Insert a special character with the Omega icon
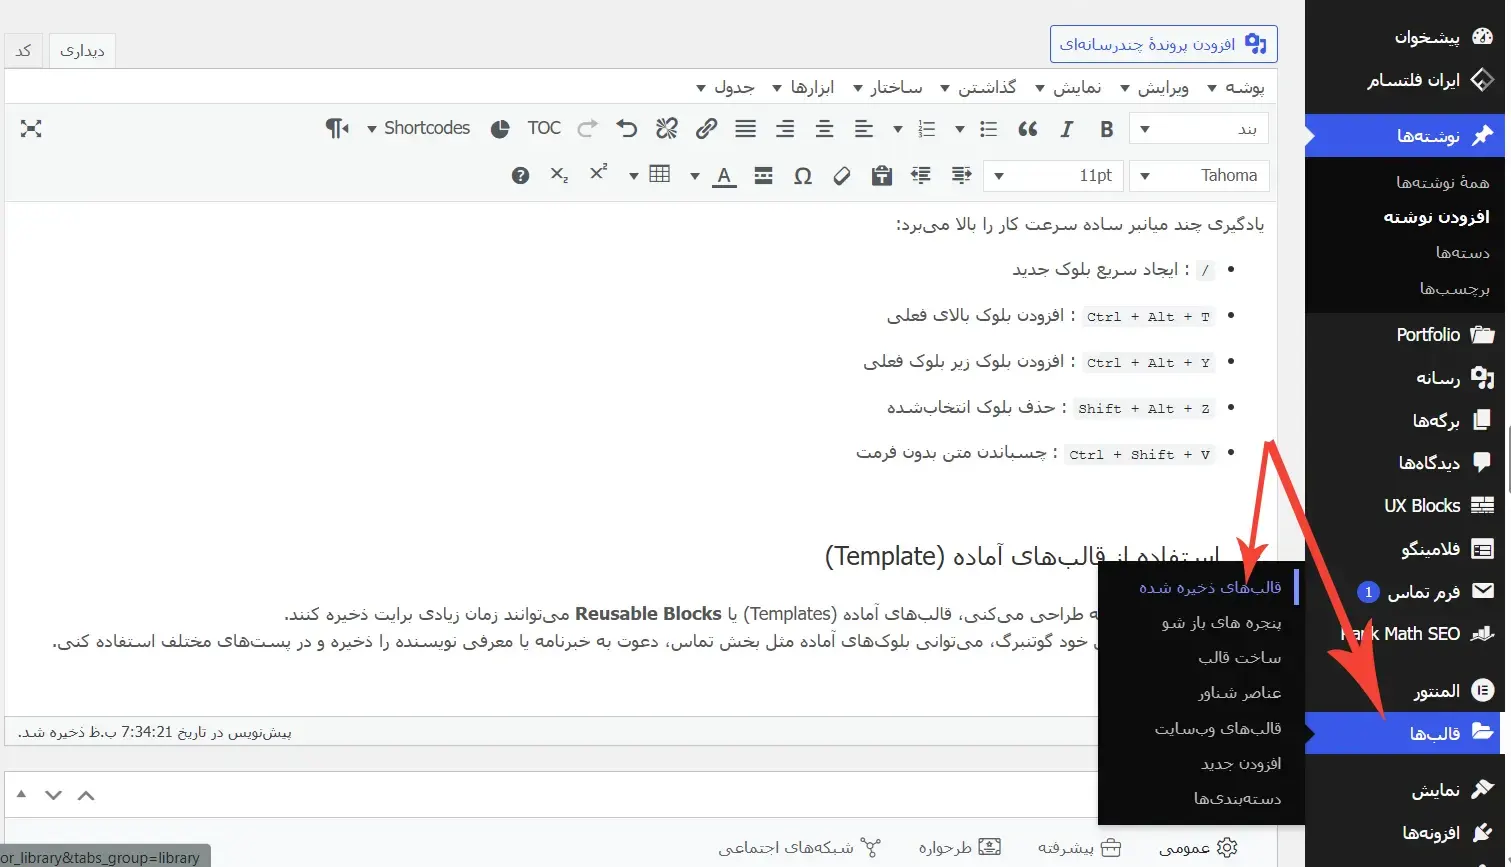Screen dimensions: 1511x867 (x=802, y=176)
